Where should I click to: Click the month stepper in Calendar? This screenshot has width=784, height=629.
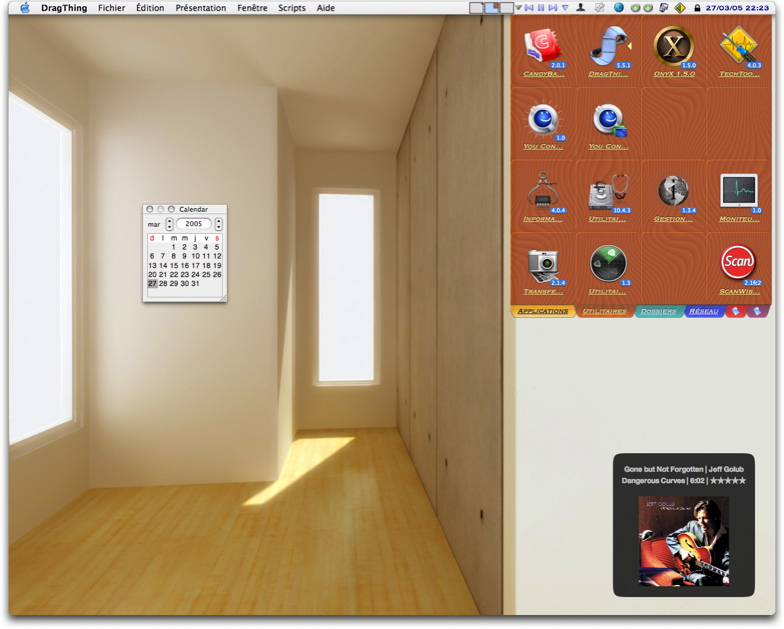169,225
